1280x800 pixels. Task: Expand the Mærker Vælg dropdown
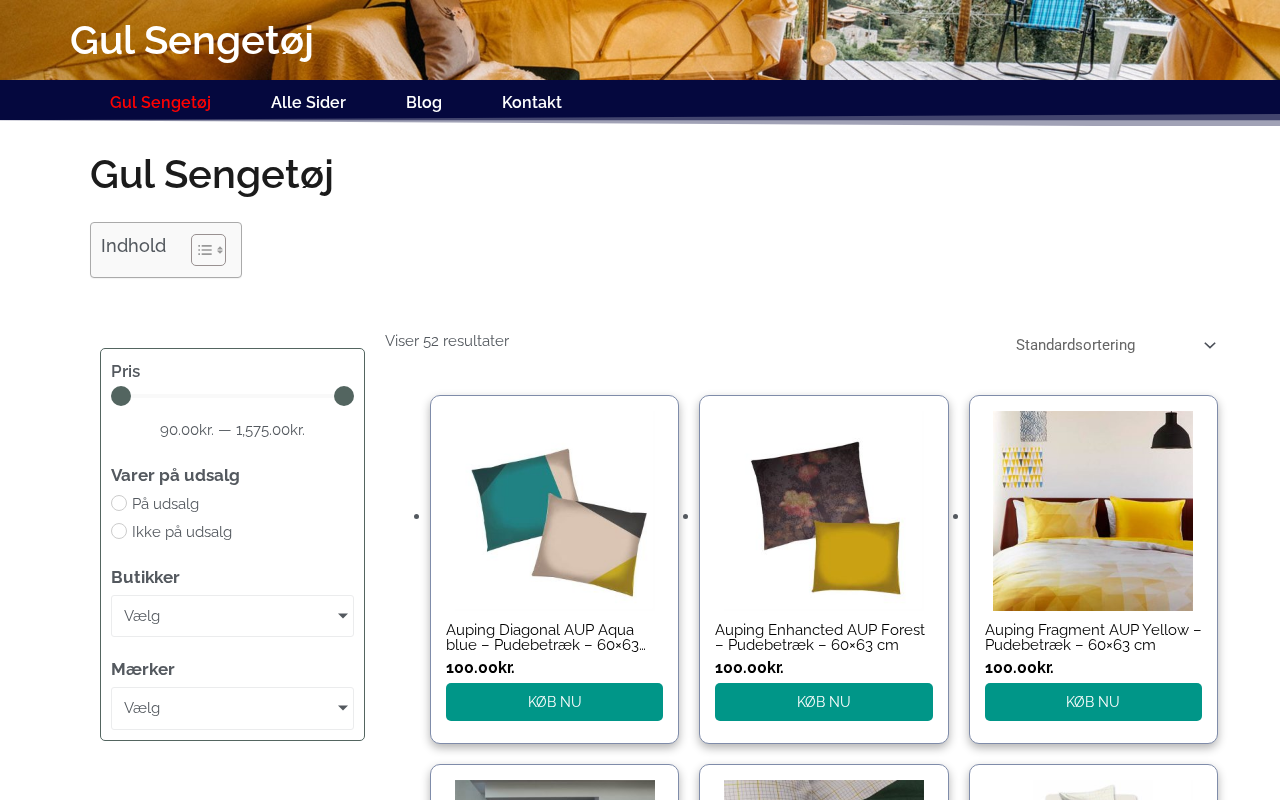point(232,708)
